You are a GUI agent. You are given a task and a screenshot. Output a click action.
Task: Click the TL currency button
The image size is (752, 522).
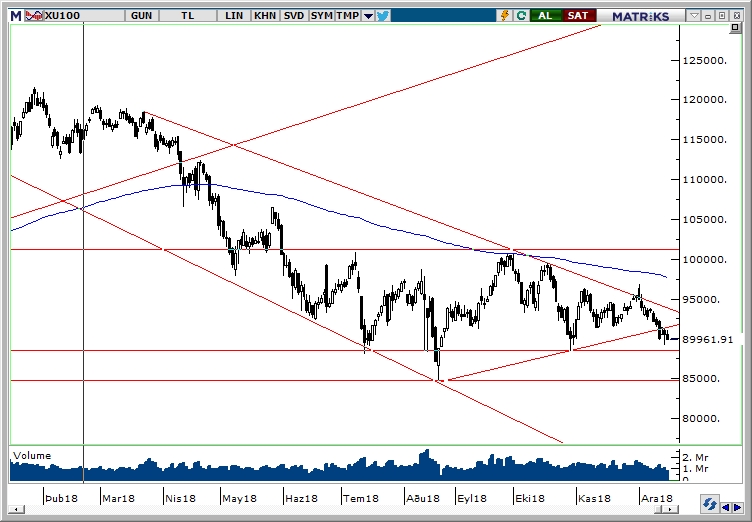(188, 16)
